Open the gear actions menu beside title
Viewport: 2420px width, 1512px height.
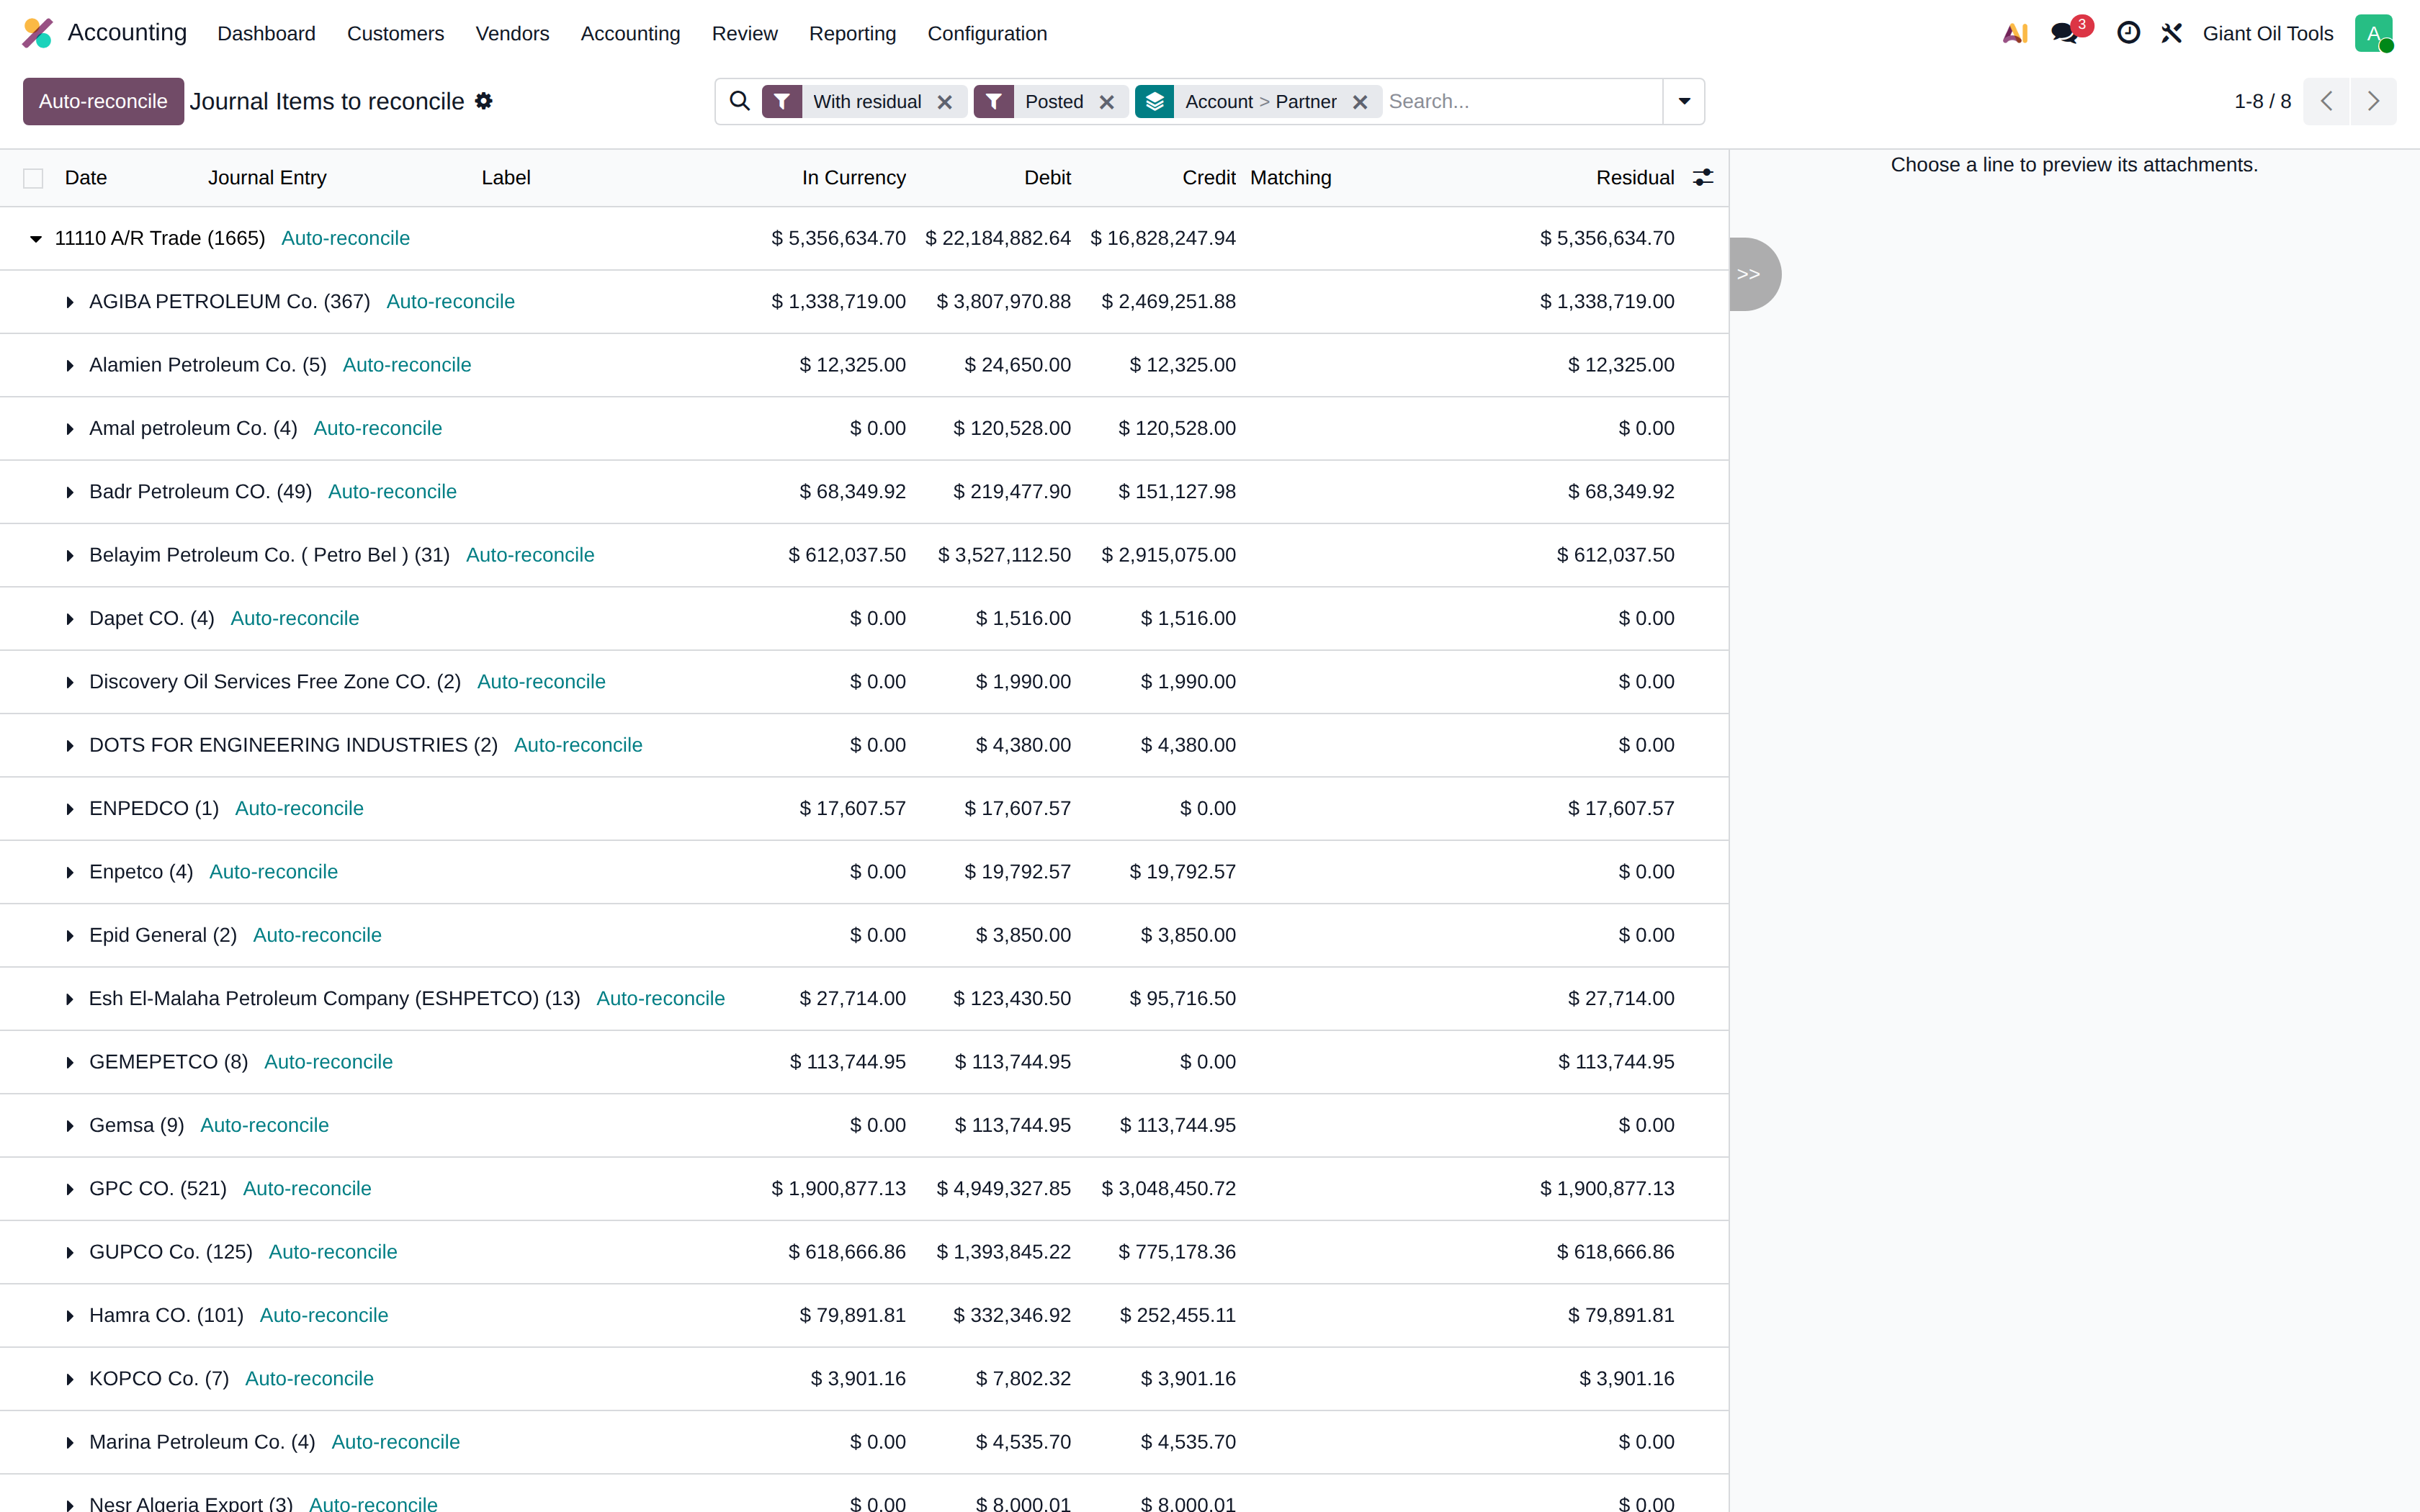click(484, 101)
